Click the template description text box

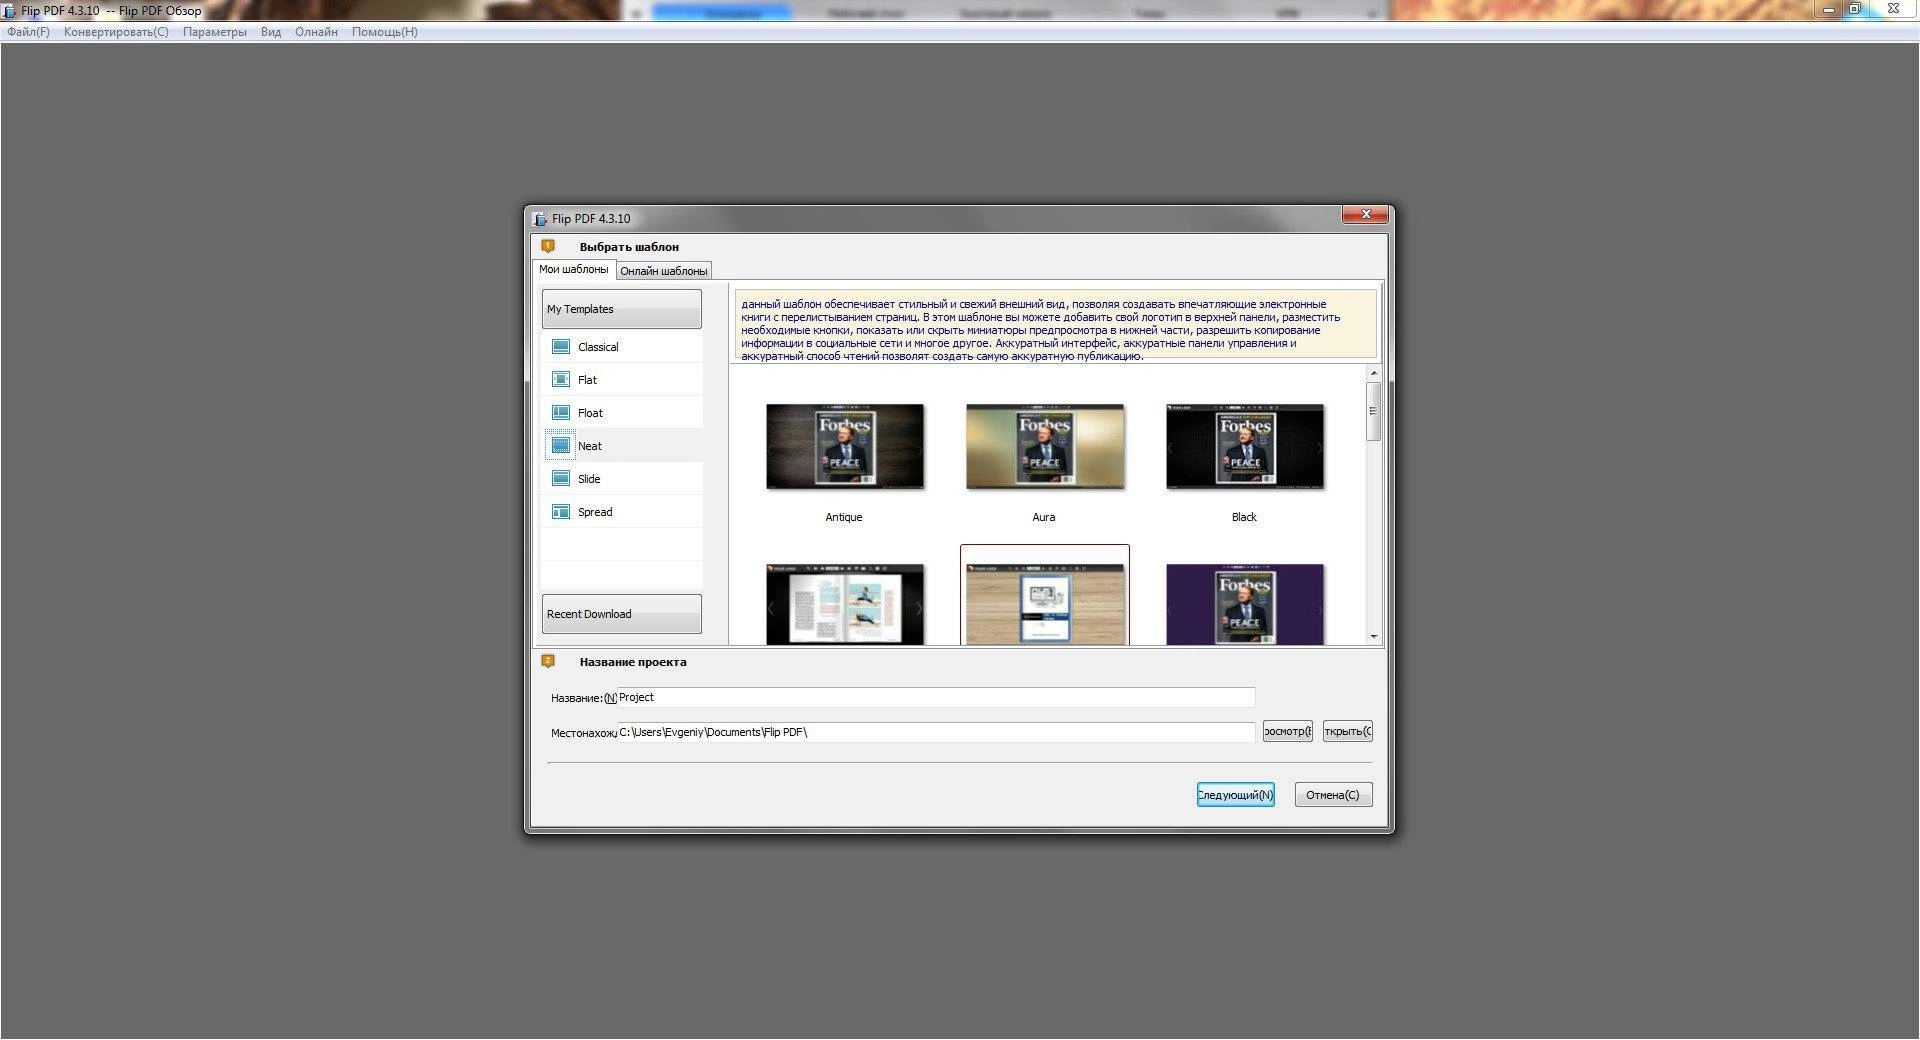coord(1056,324)
